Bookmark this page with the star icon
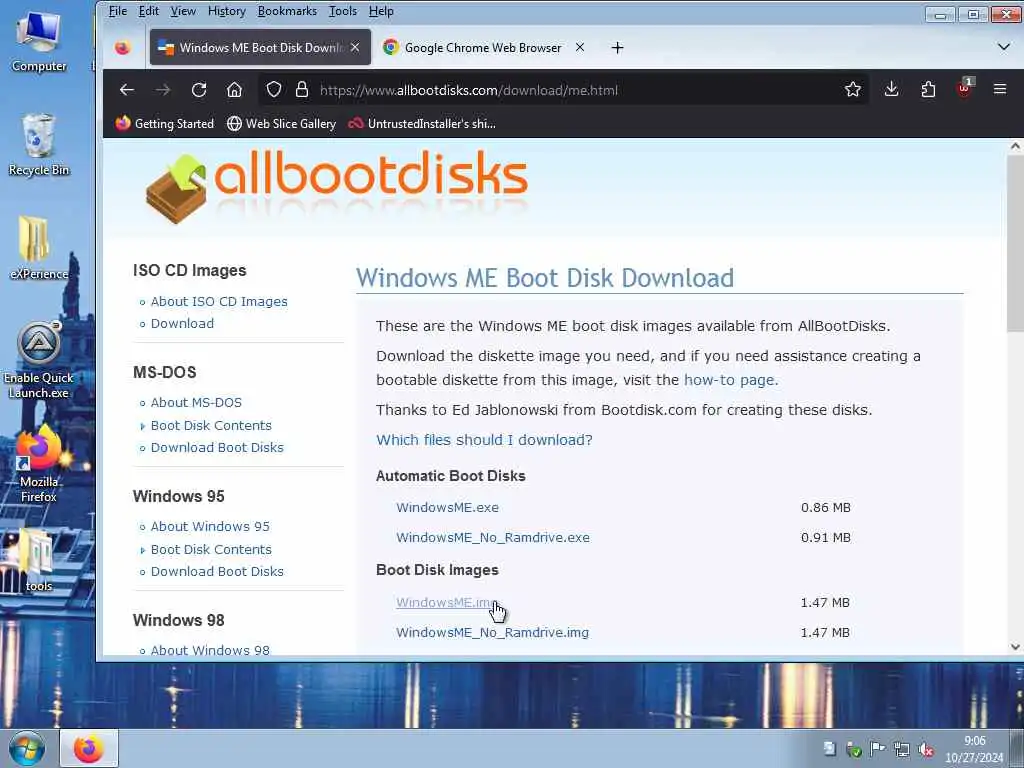Viewport: 1024px width, 768px height. coord(852,89)
